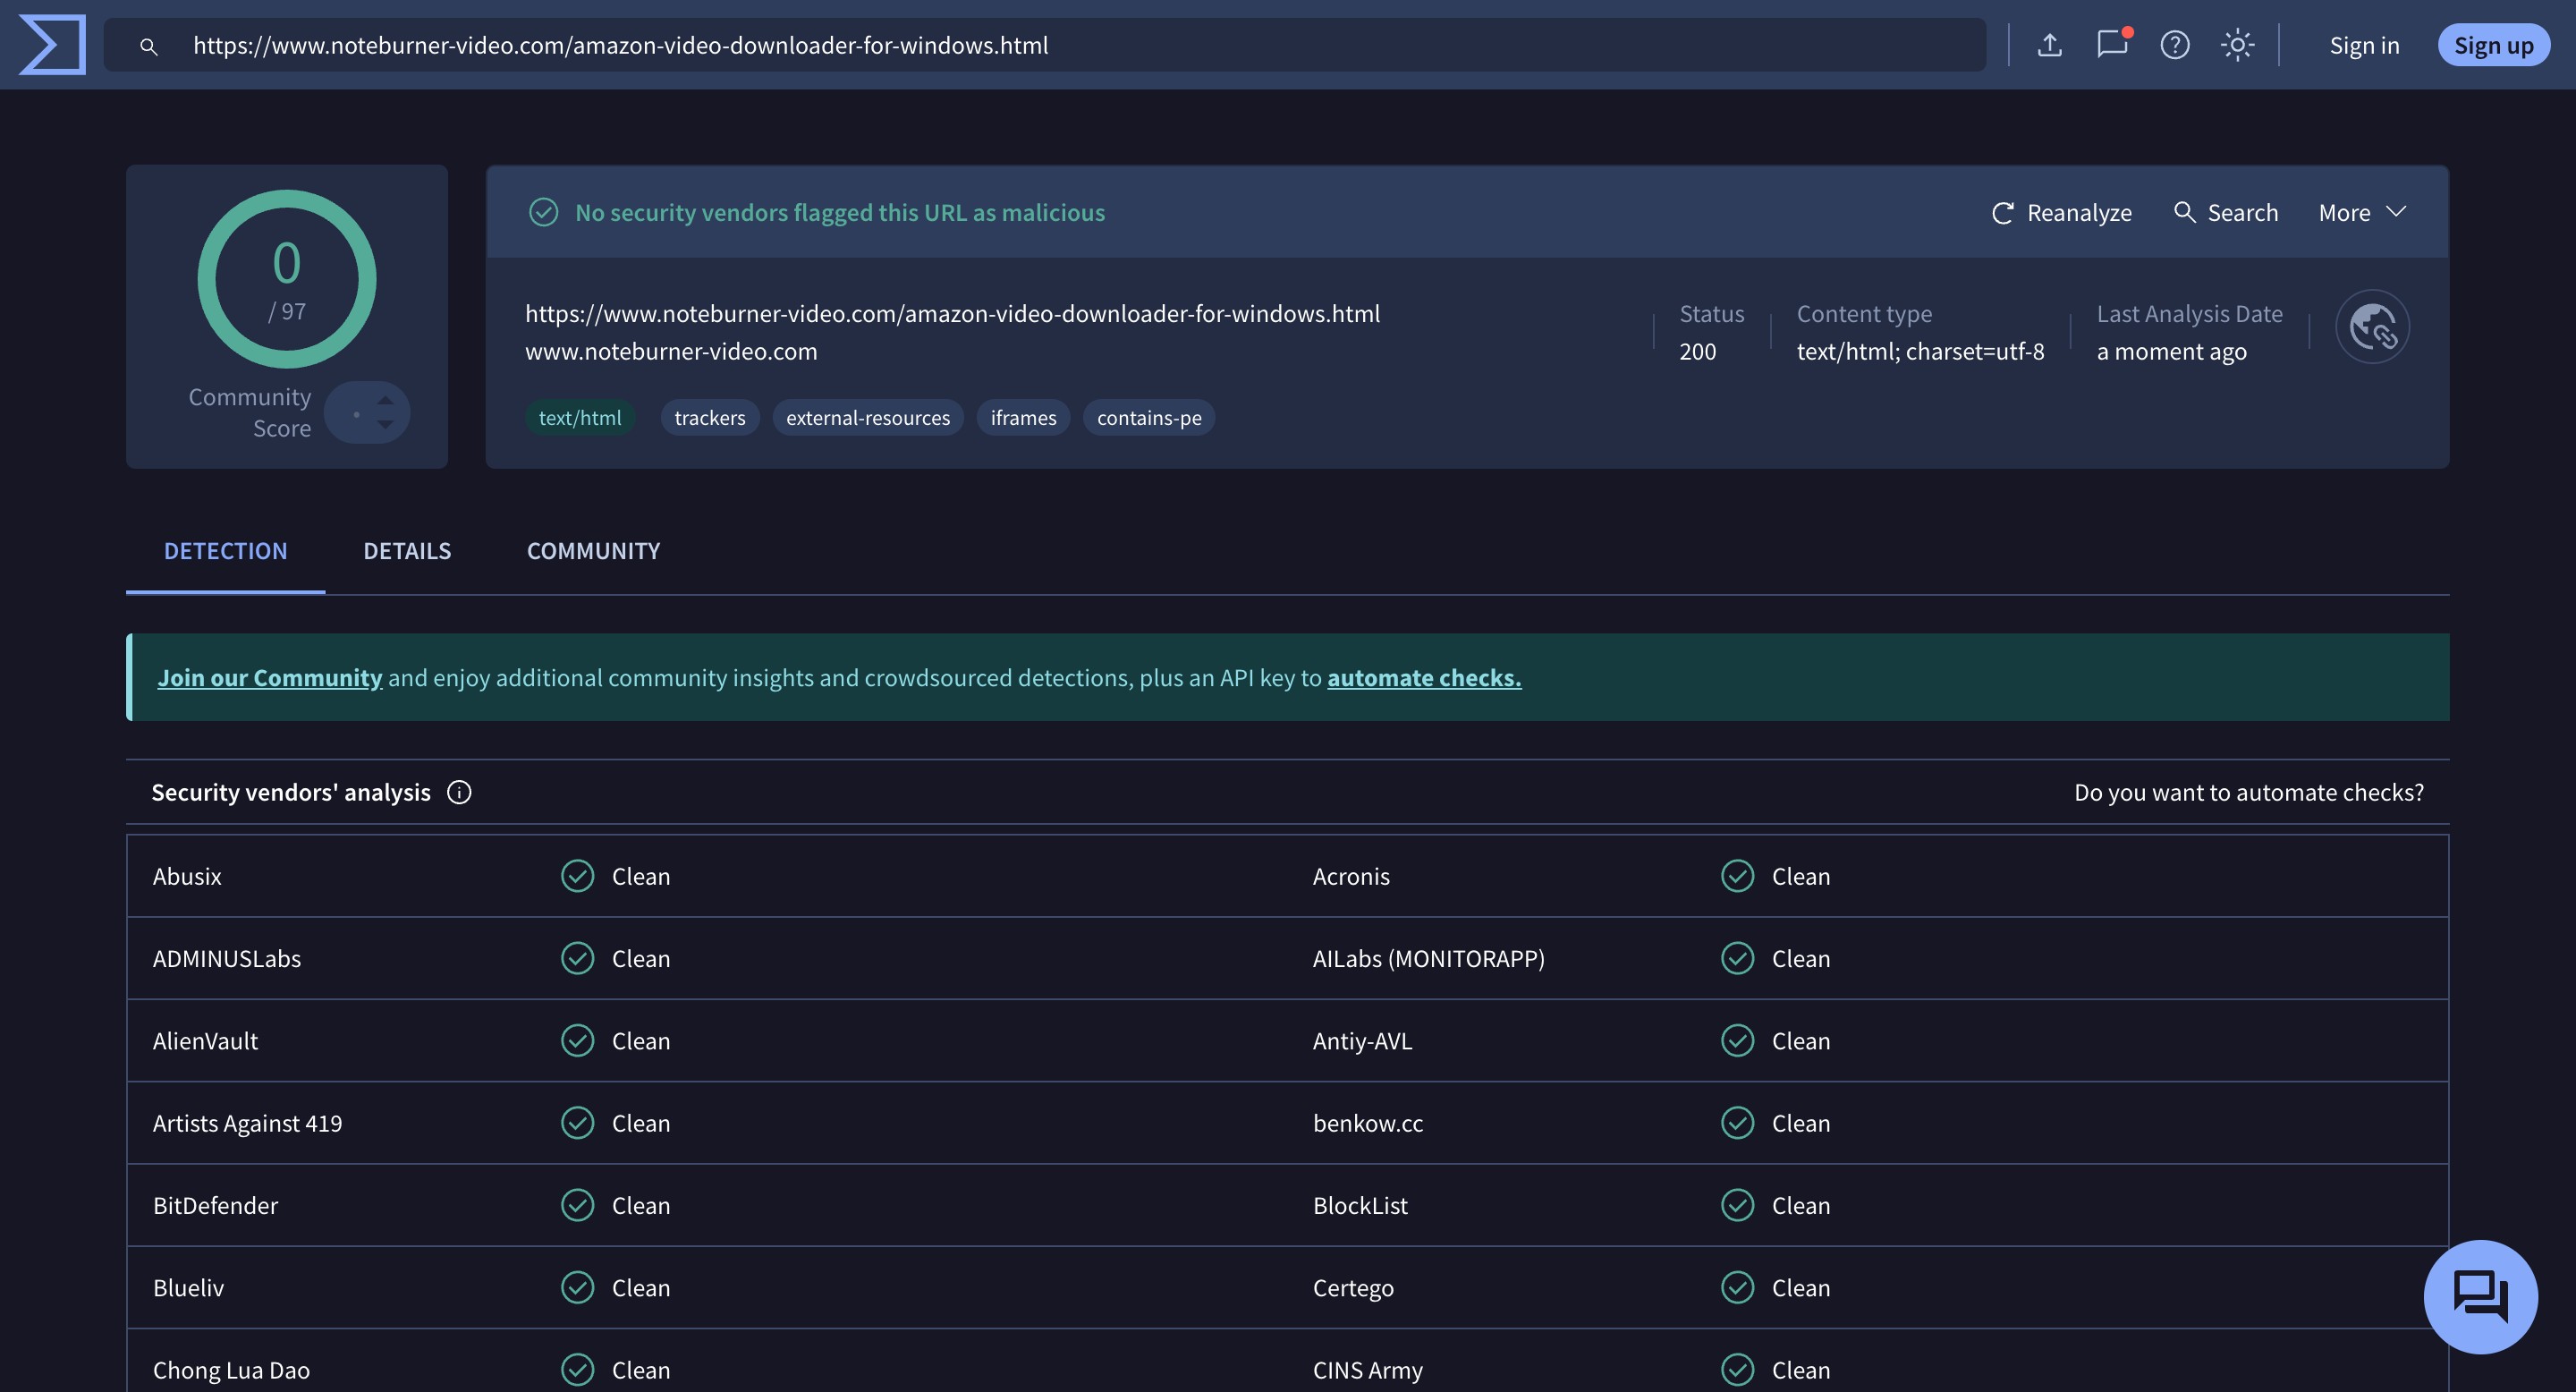Click the Clean check icon in benkow.cc row

[x=1737, y=1123]
